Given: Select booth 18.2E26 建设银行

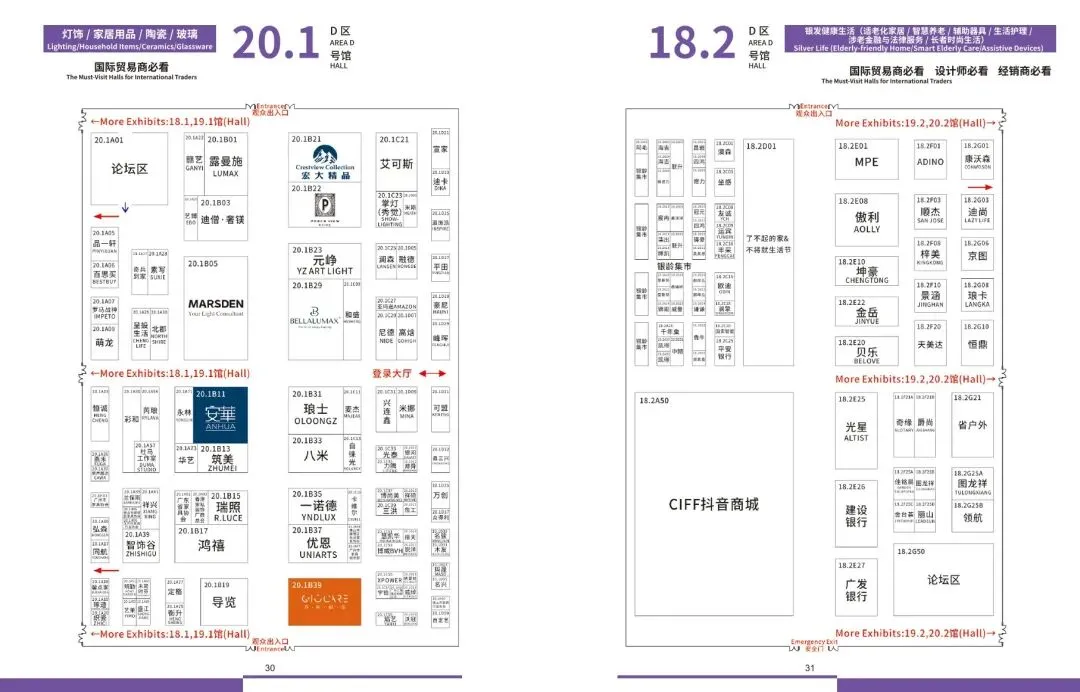Looking at the screenshot, I should click(856, 514).
